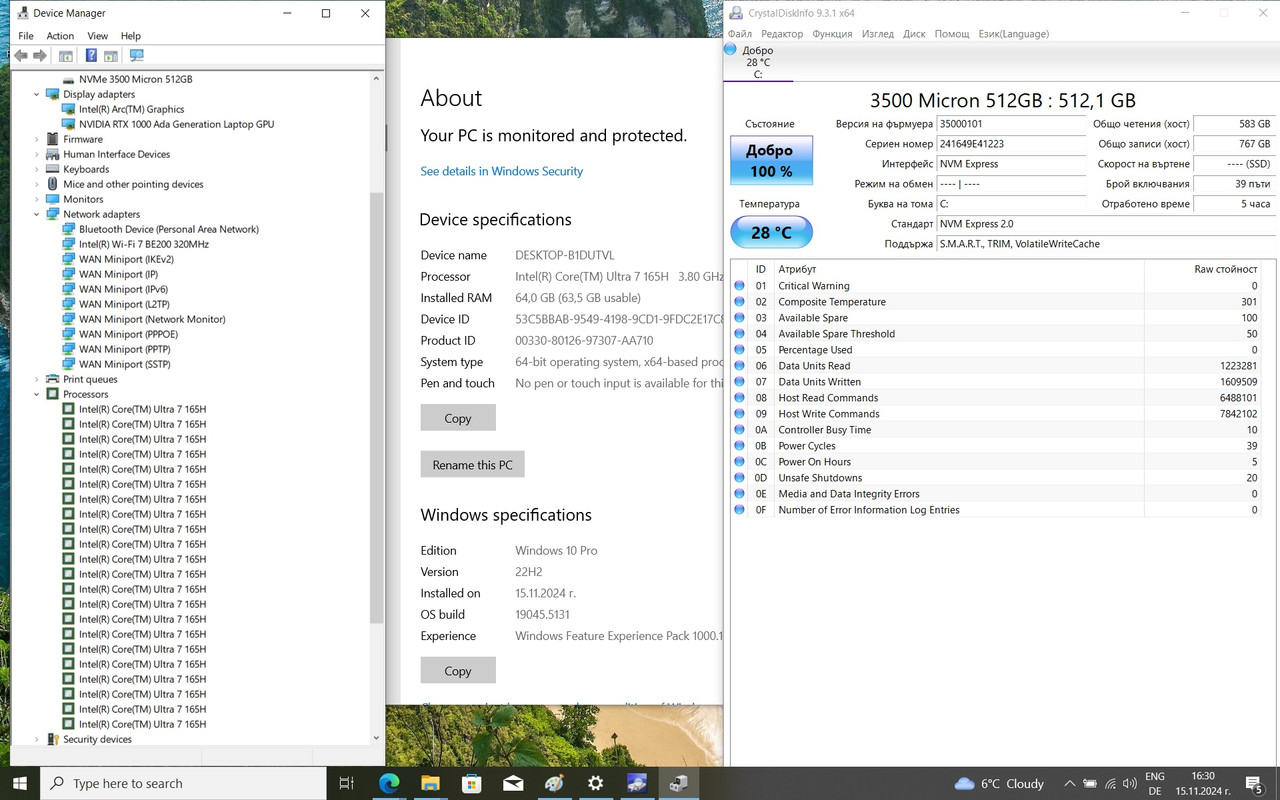Toggle the show/hide action pane toolbar icon
Image resolution: width=1280 pixels, height=800 pixels.
tap(111, 56)
